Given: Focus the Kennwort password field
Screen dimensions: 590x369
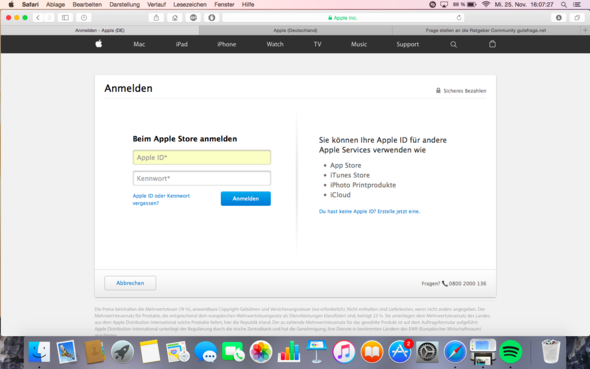Looking at the screenshot, I should click(202, 178).
